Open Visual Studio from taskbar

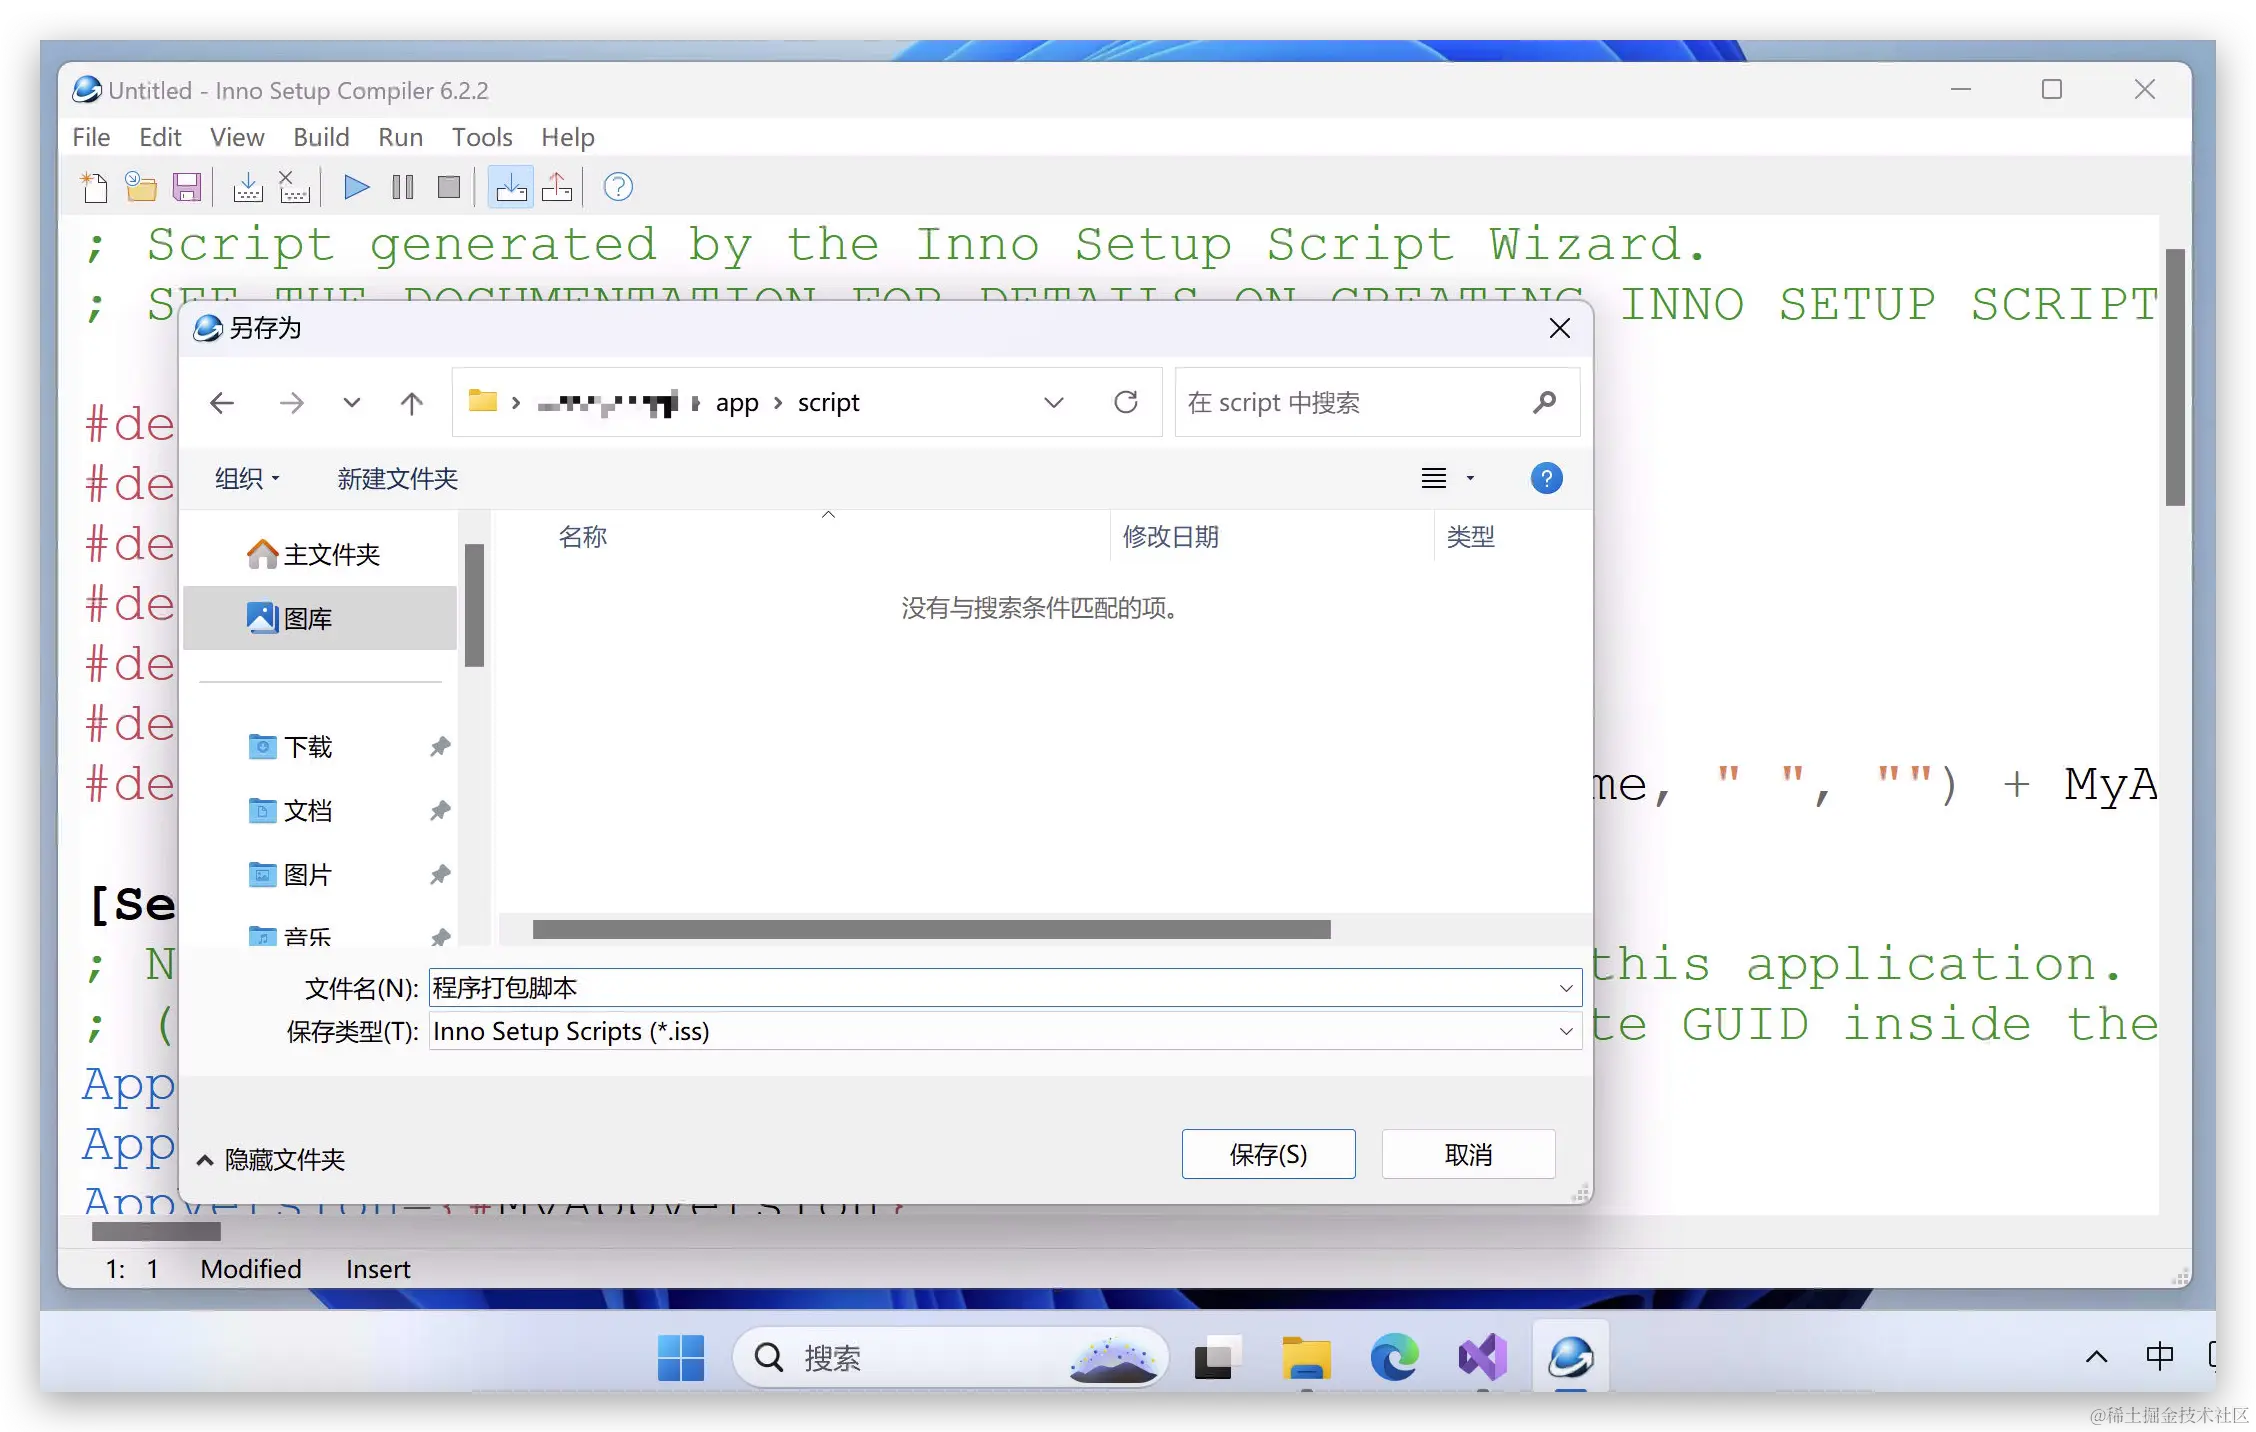[1482, 1357]
